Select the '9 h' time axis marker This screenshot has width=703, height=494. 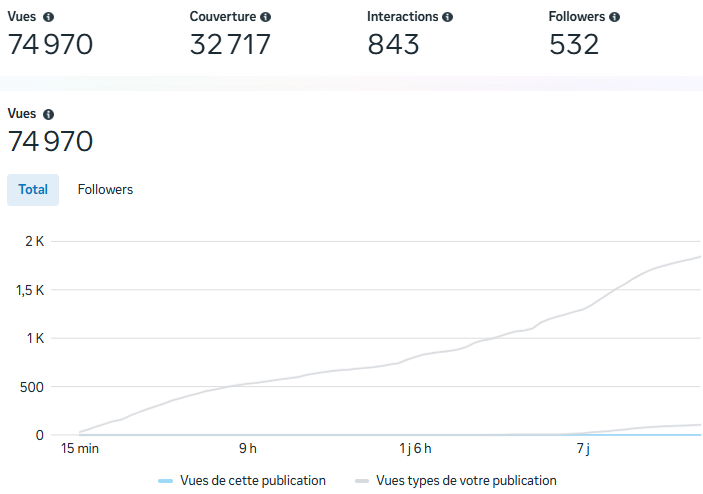click(x=247, y=448)
